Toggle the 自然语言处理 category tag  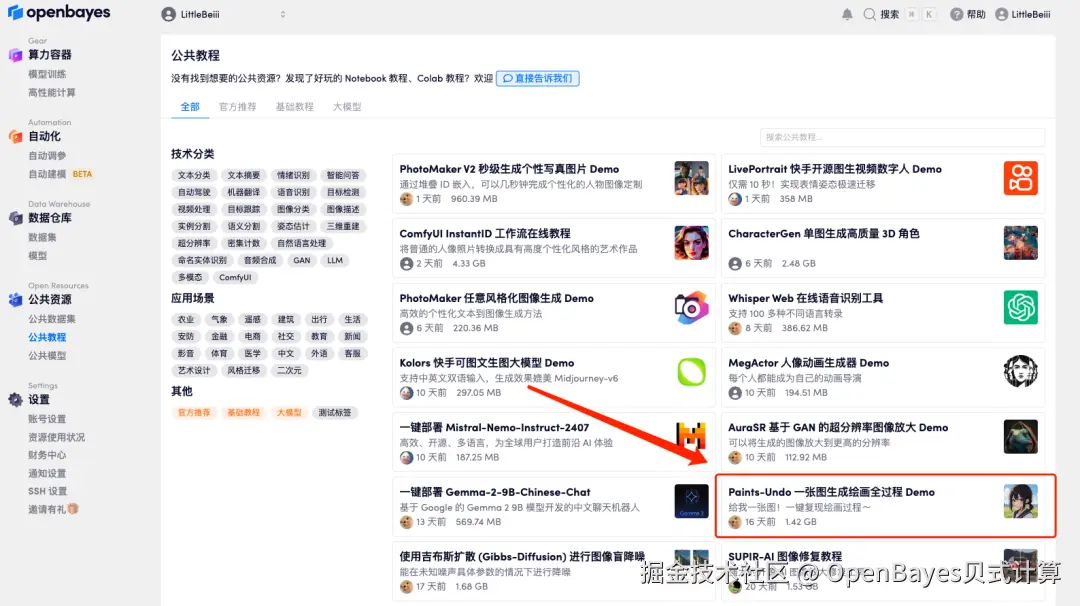point(302,243)
